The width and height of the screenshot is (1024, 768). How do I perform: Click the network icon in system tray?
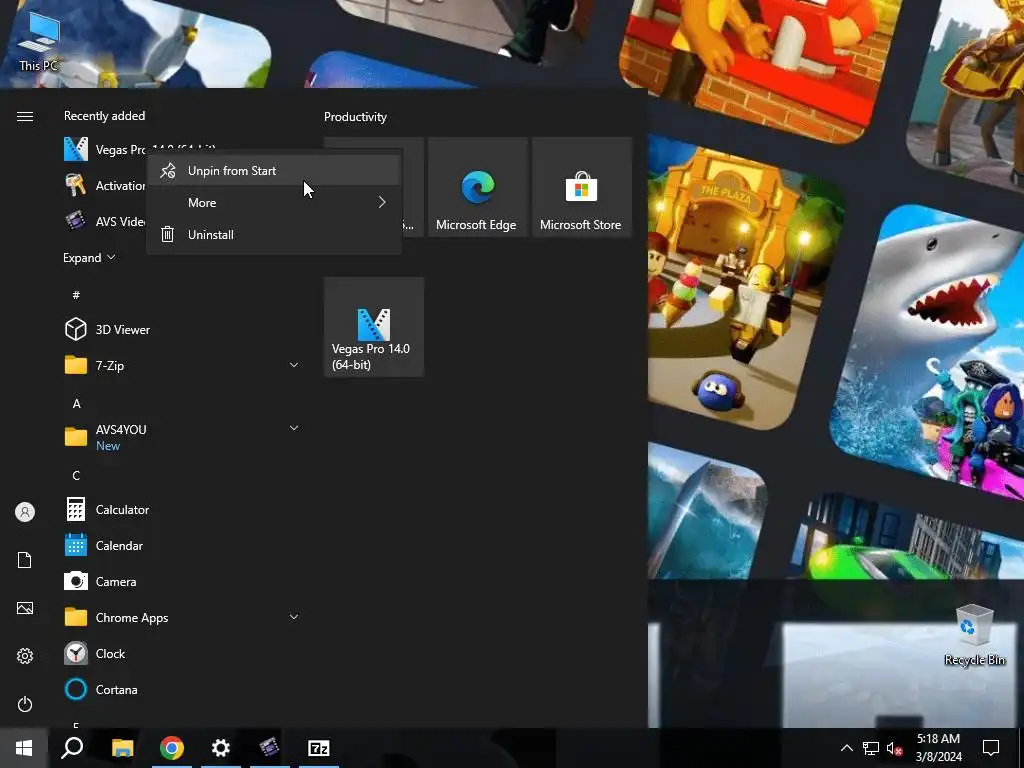(x=871, y=748)
